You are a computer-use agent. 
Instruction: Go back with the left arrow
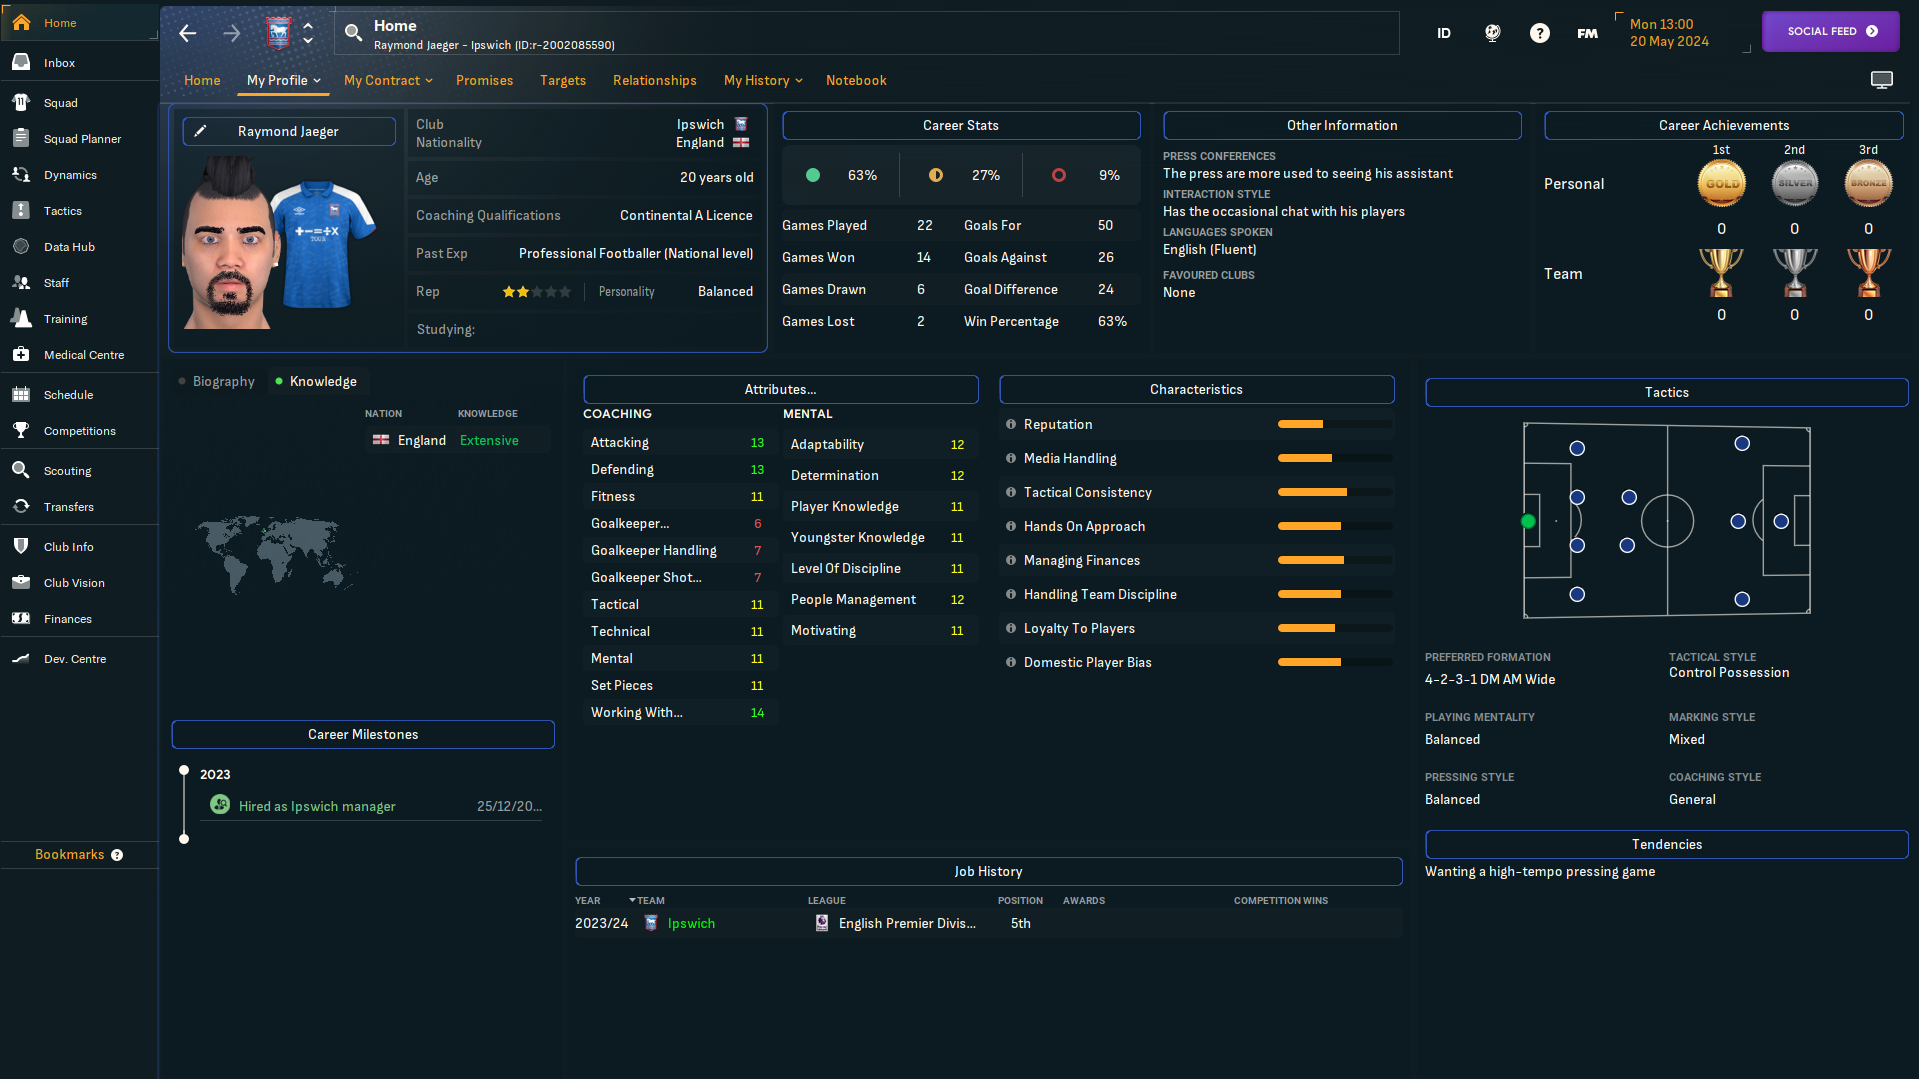tap(187, 33)
